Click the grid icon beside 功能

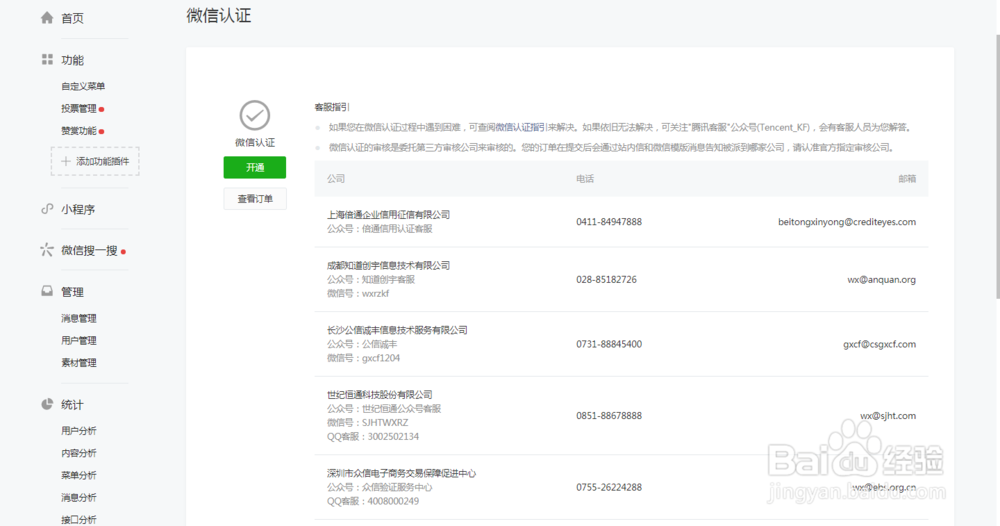[x=47, y=59]
